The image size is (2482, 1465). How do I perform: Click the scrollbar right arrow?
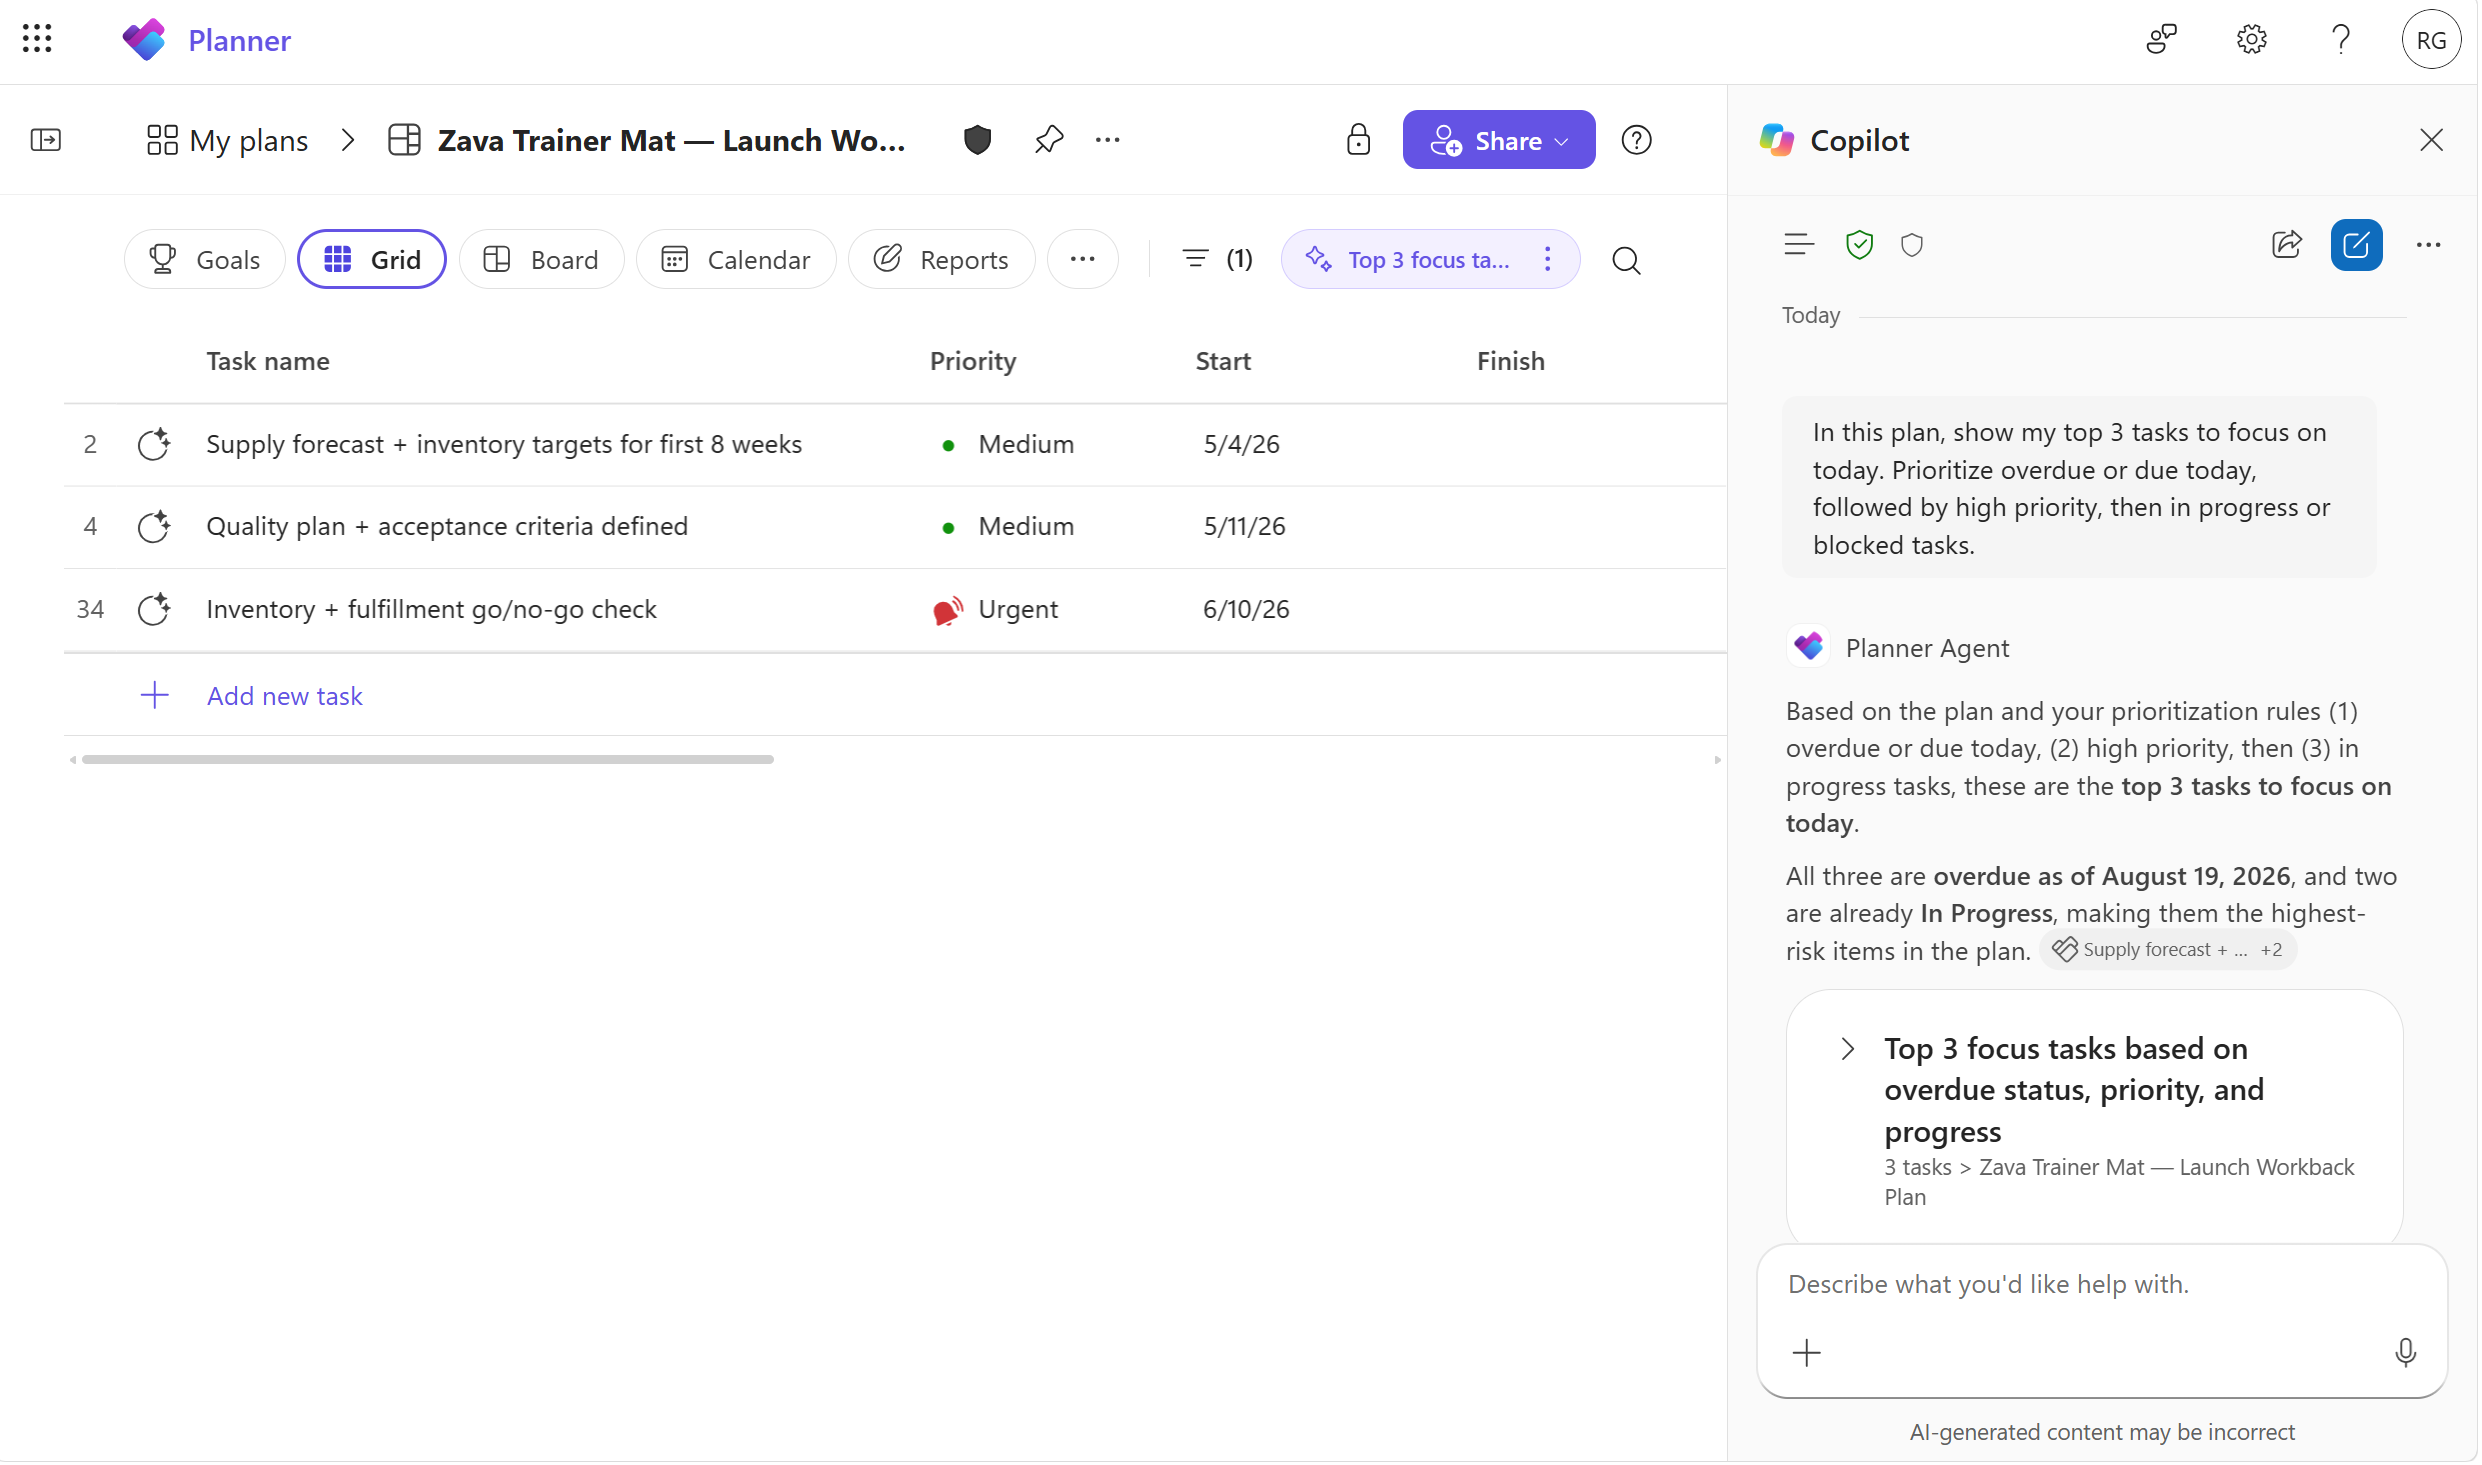(x=1717, y=761)
